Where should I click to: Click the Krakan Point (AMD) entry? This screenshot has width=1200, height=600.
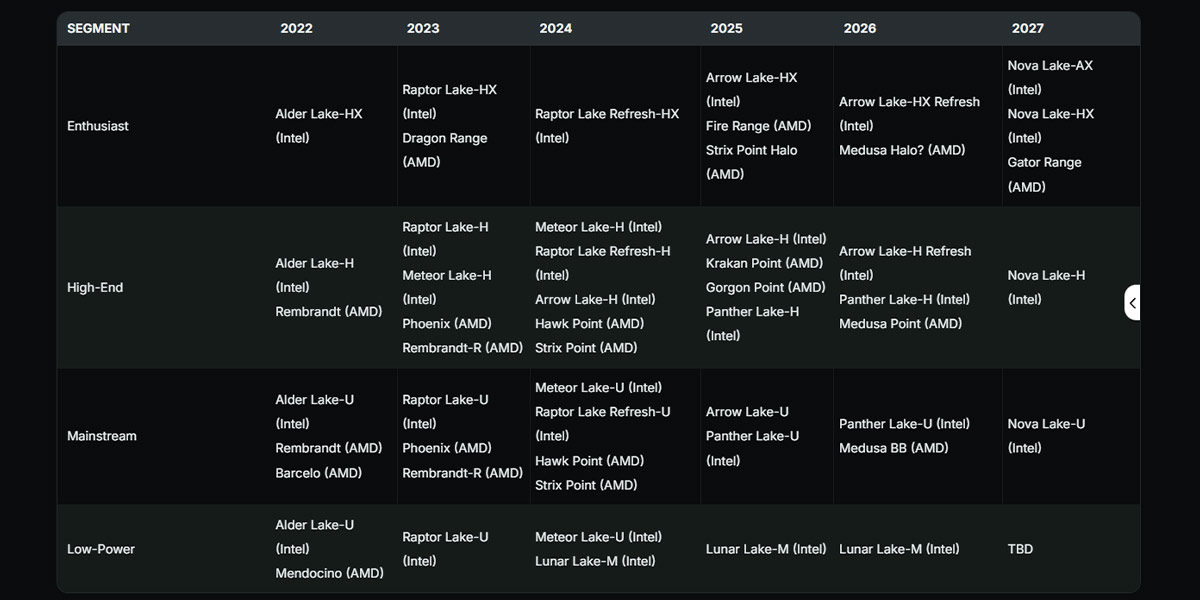tap(765, 263)
